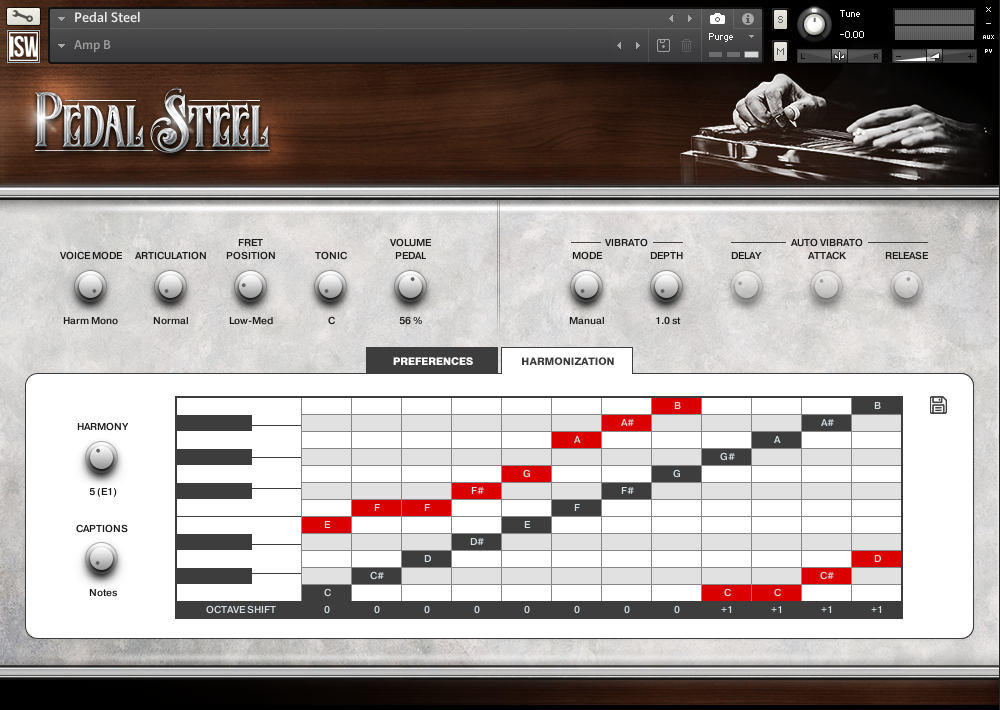Toggle the red B note cell
This screenshot has height=710, width=1000.
click(x=676, y=405)
